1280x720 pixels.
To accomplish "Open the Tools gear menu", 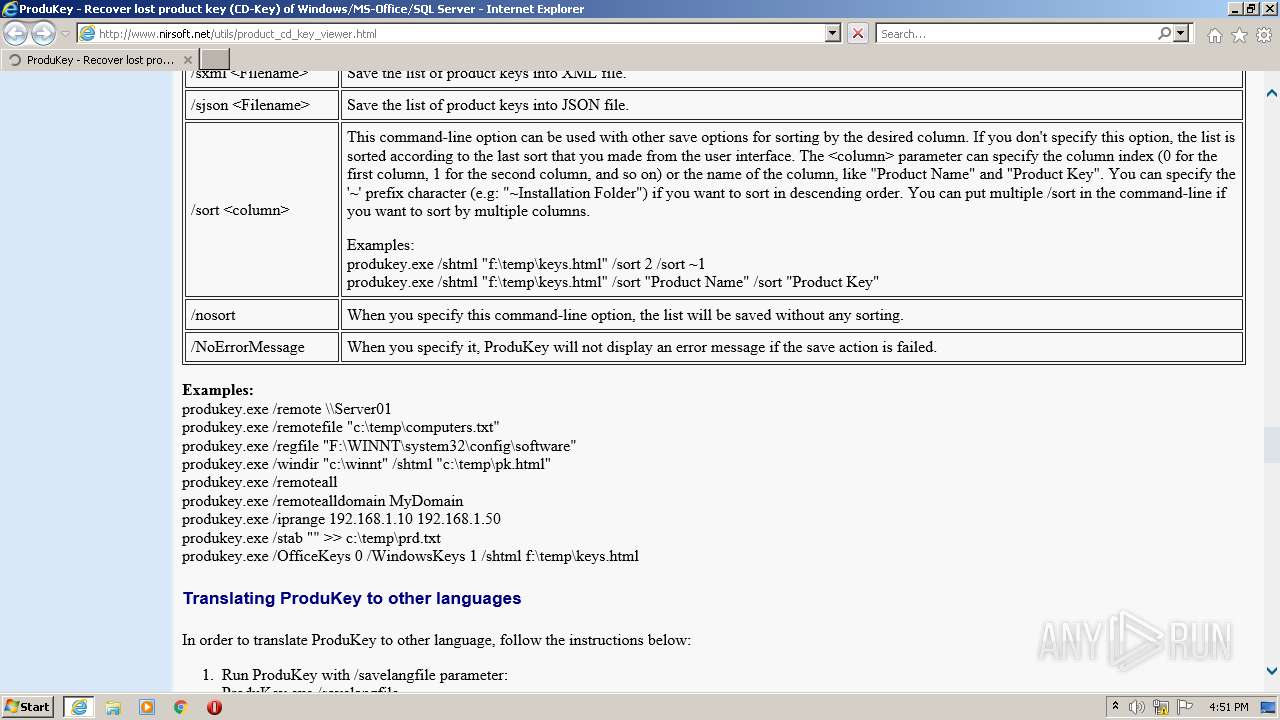I will pos(1264,35).
